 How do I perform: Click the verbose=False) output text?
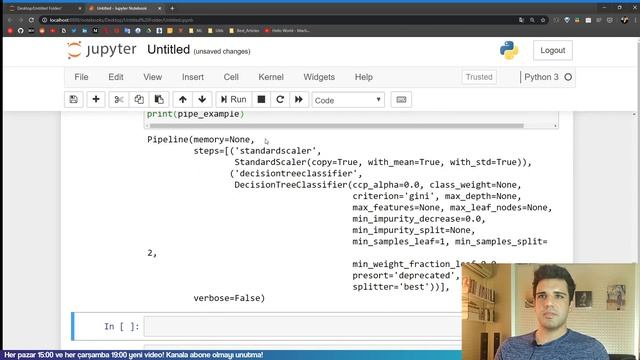tap(229, 298)
